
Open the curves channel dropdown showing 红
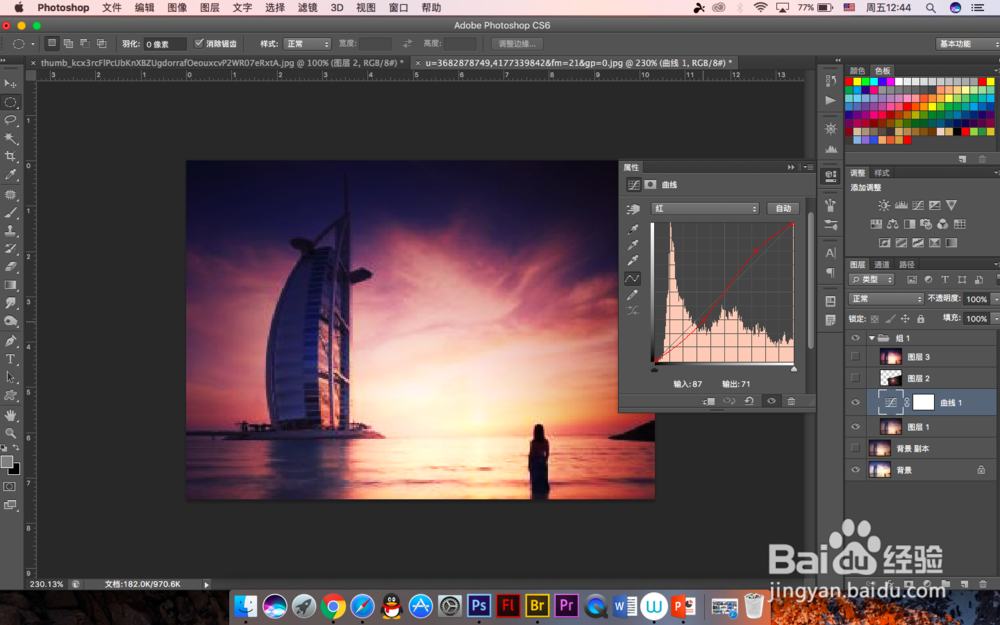pyautogui.click(x=705, y=209)
